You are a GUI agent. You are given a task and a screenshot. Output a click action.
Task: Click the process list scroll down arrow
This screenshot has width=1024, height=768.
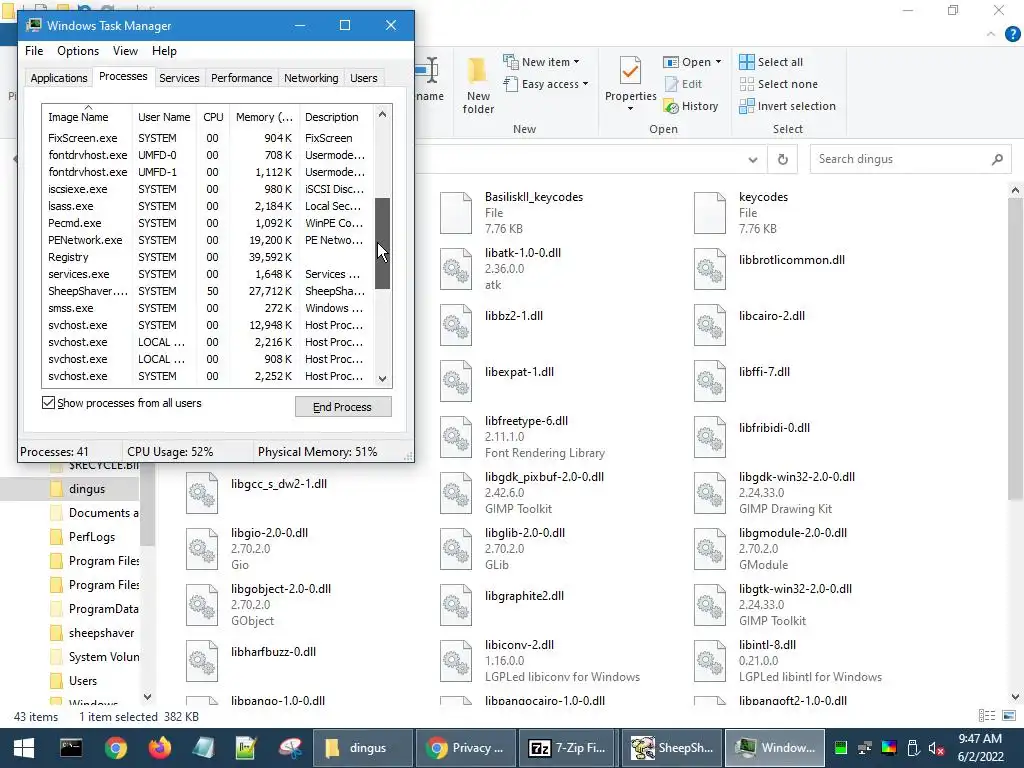pyautogui.click(x=383, y=379)
